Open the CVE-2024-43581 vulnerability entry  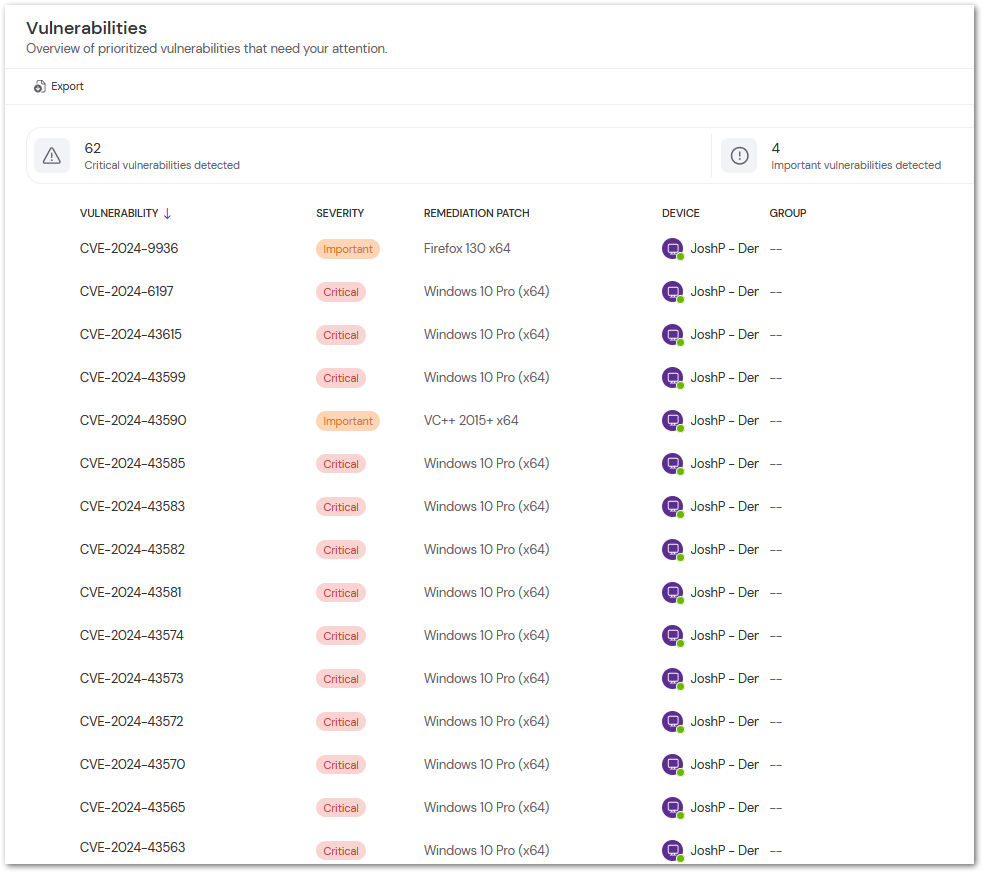point(133,592)
